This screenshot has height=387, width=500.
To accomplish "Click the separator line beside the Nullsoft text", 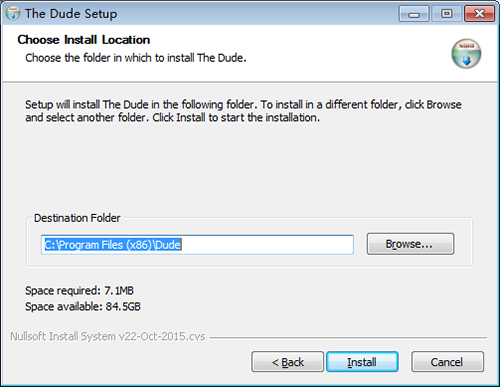I will (x=348, y=337).
